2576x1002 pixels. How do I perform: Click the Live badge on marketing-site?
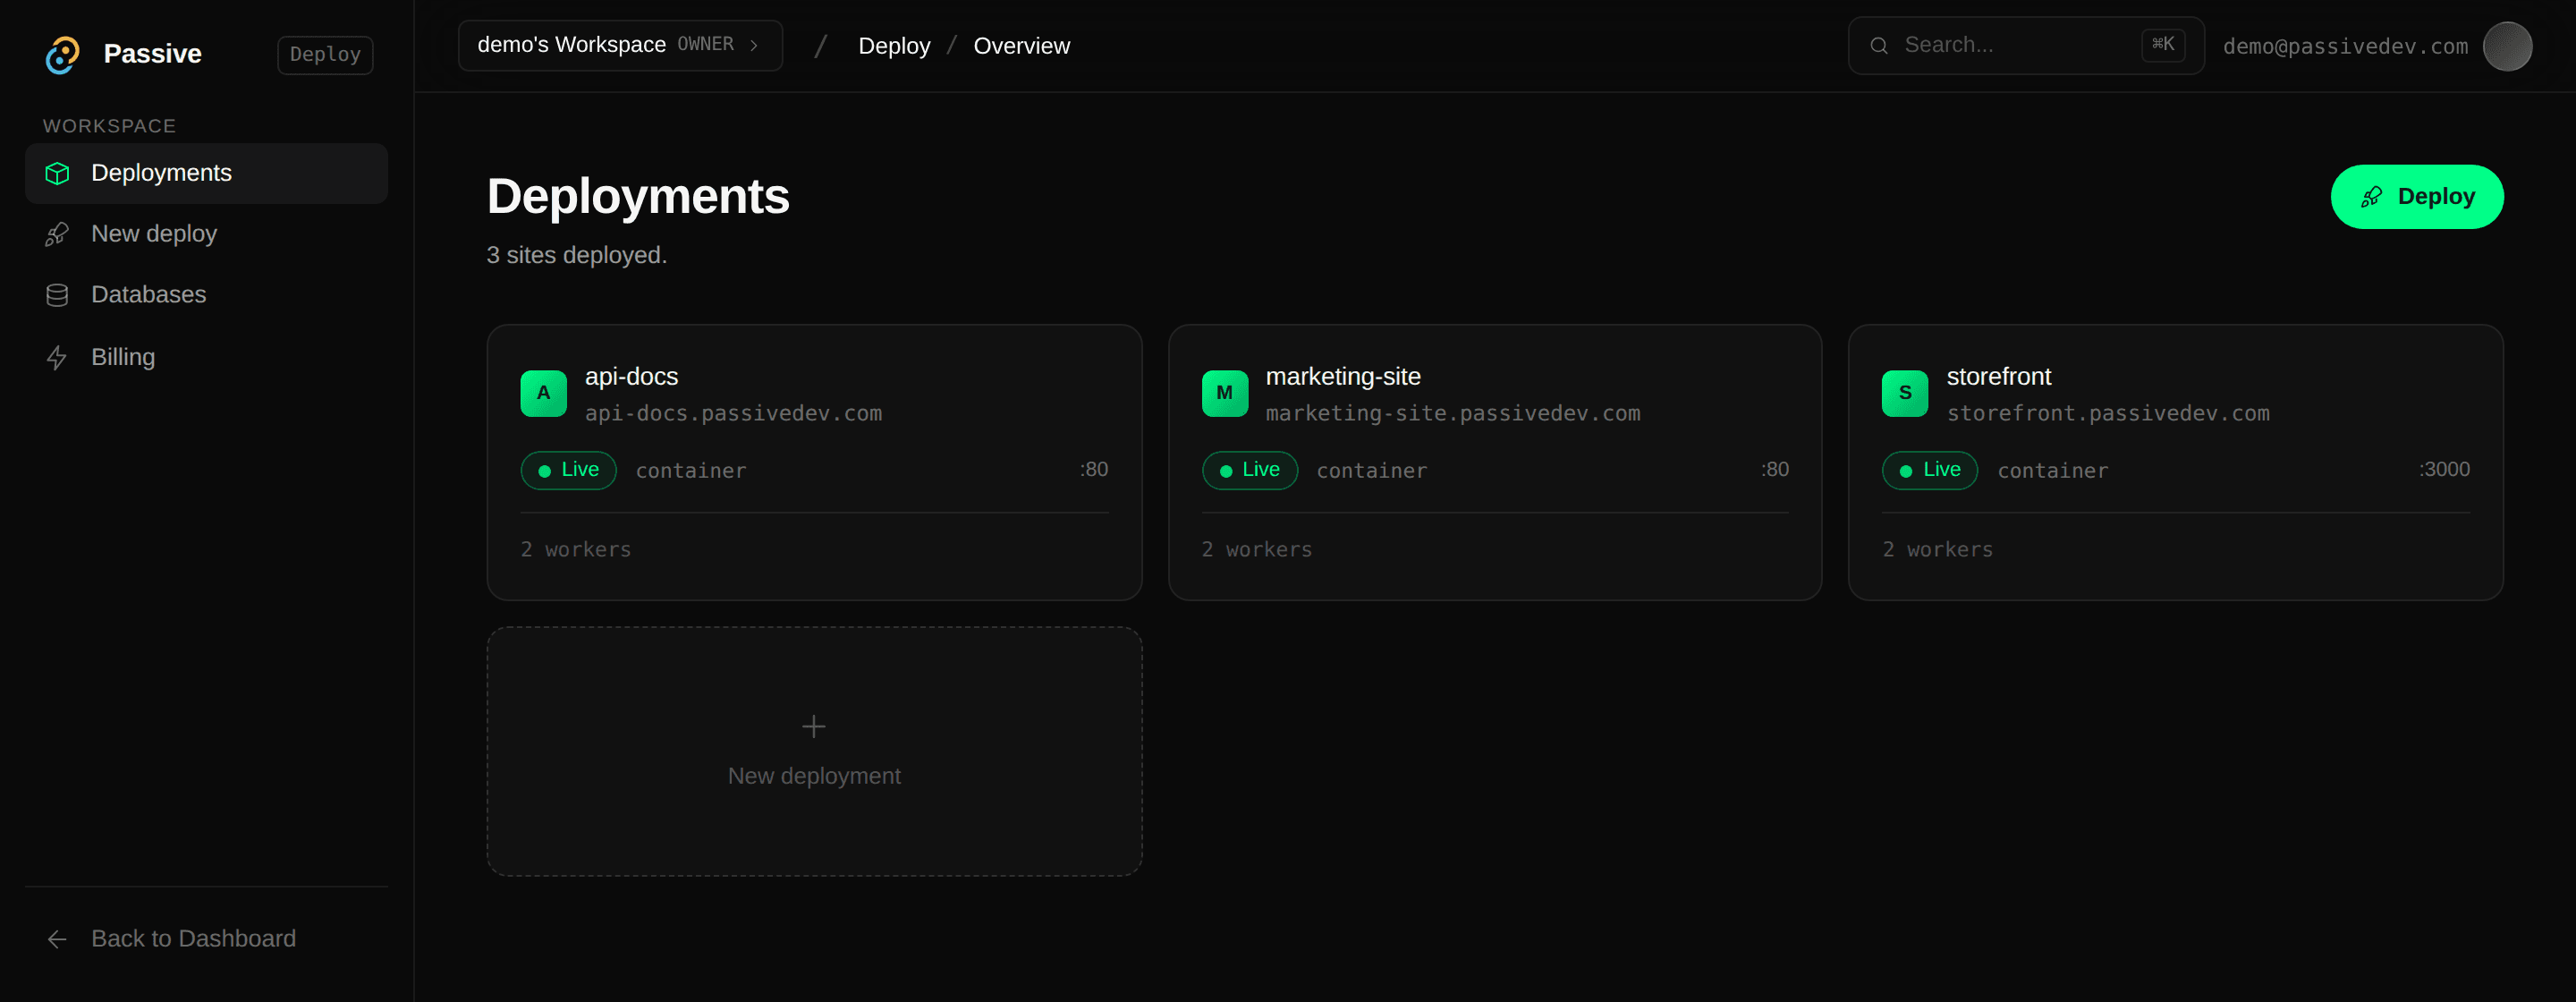[1249, 471]
